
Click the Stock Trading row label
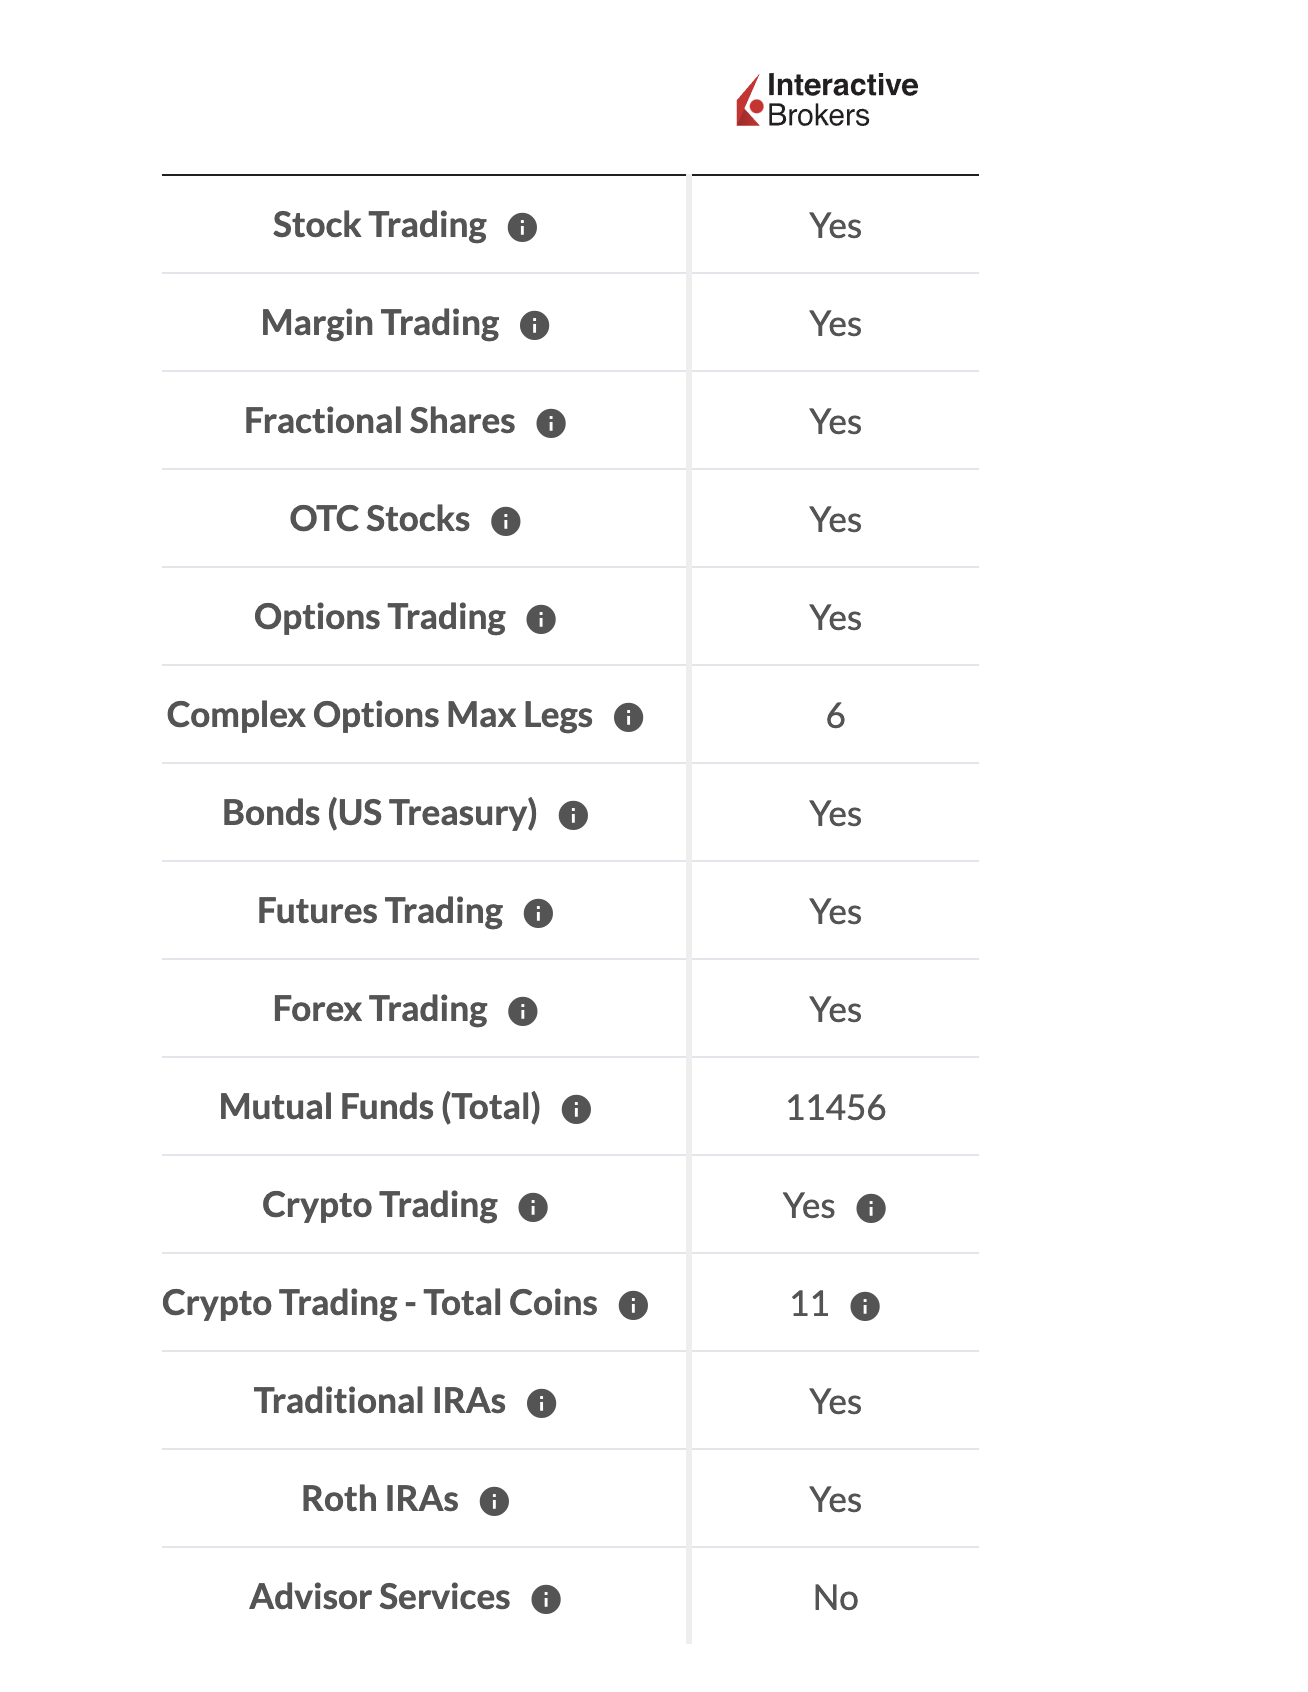tap(380, 226)
